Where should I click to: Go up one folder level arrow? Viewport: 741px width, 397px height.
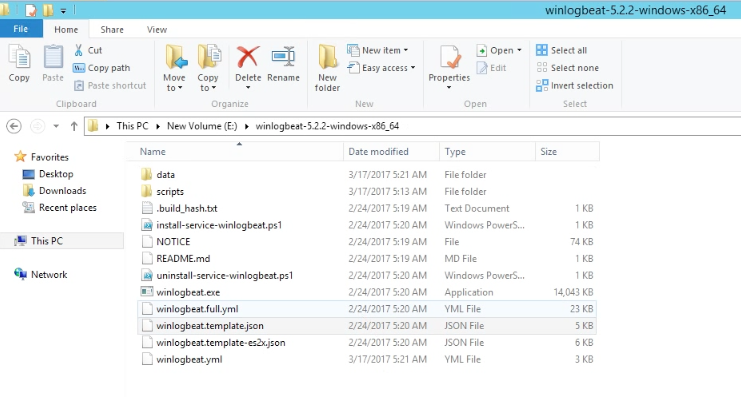click(x=74, y=126)
